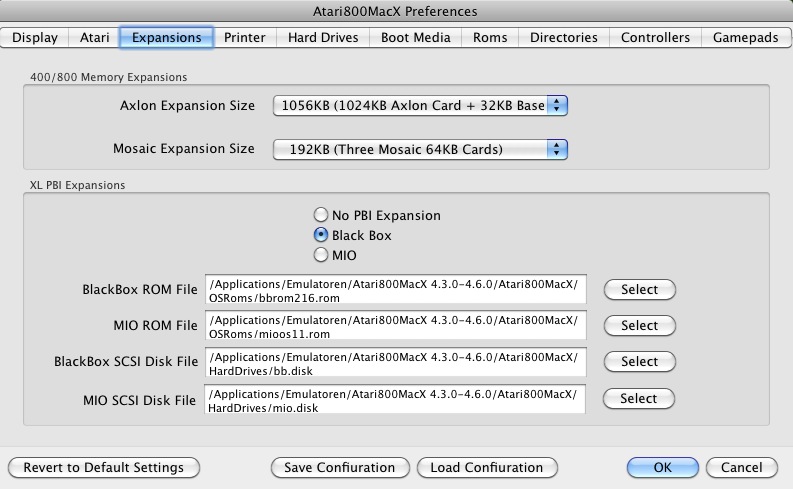
Task: Click the Save Confiuration button
Action: (340, 467)
